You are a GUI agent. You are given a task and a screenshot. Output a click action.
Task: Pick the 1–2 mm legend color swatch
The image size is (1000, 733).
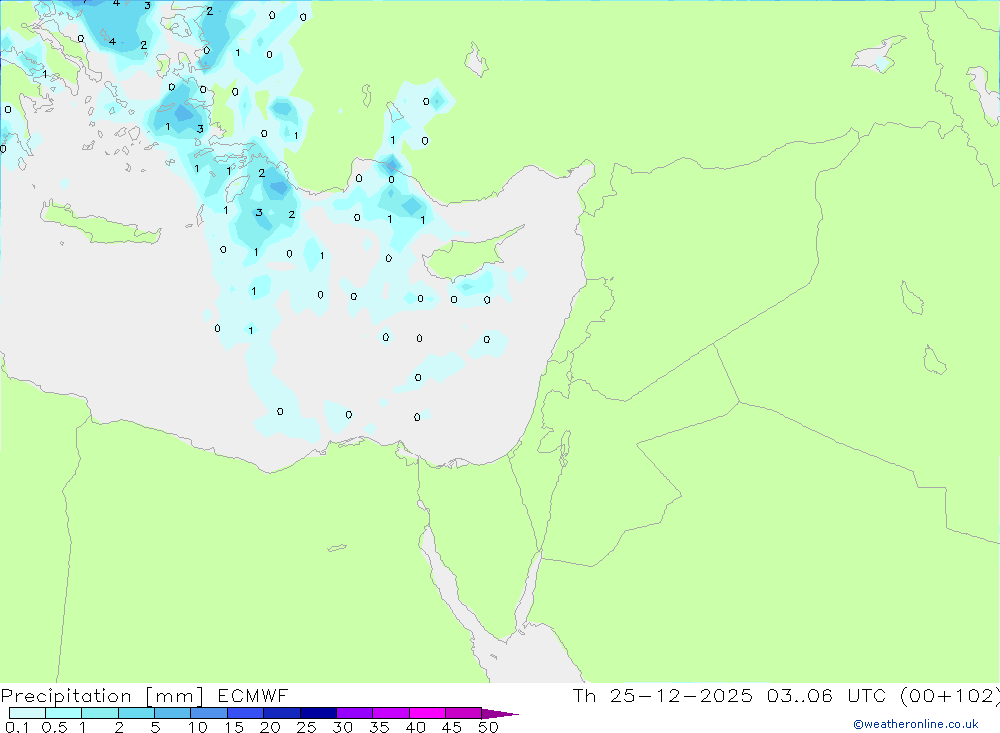tap(100, 713)
